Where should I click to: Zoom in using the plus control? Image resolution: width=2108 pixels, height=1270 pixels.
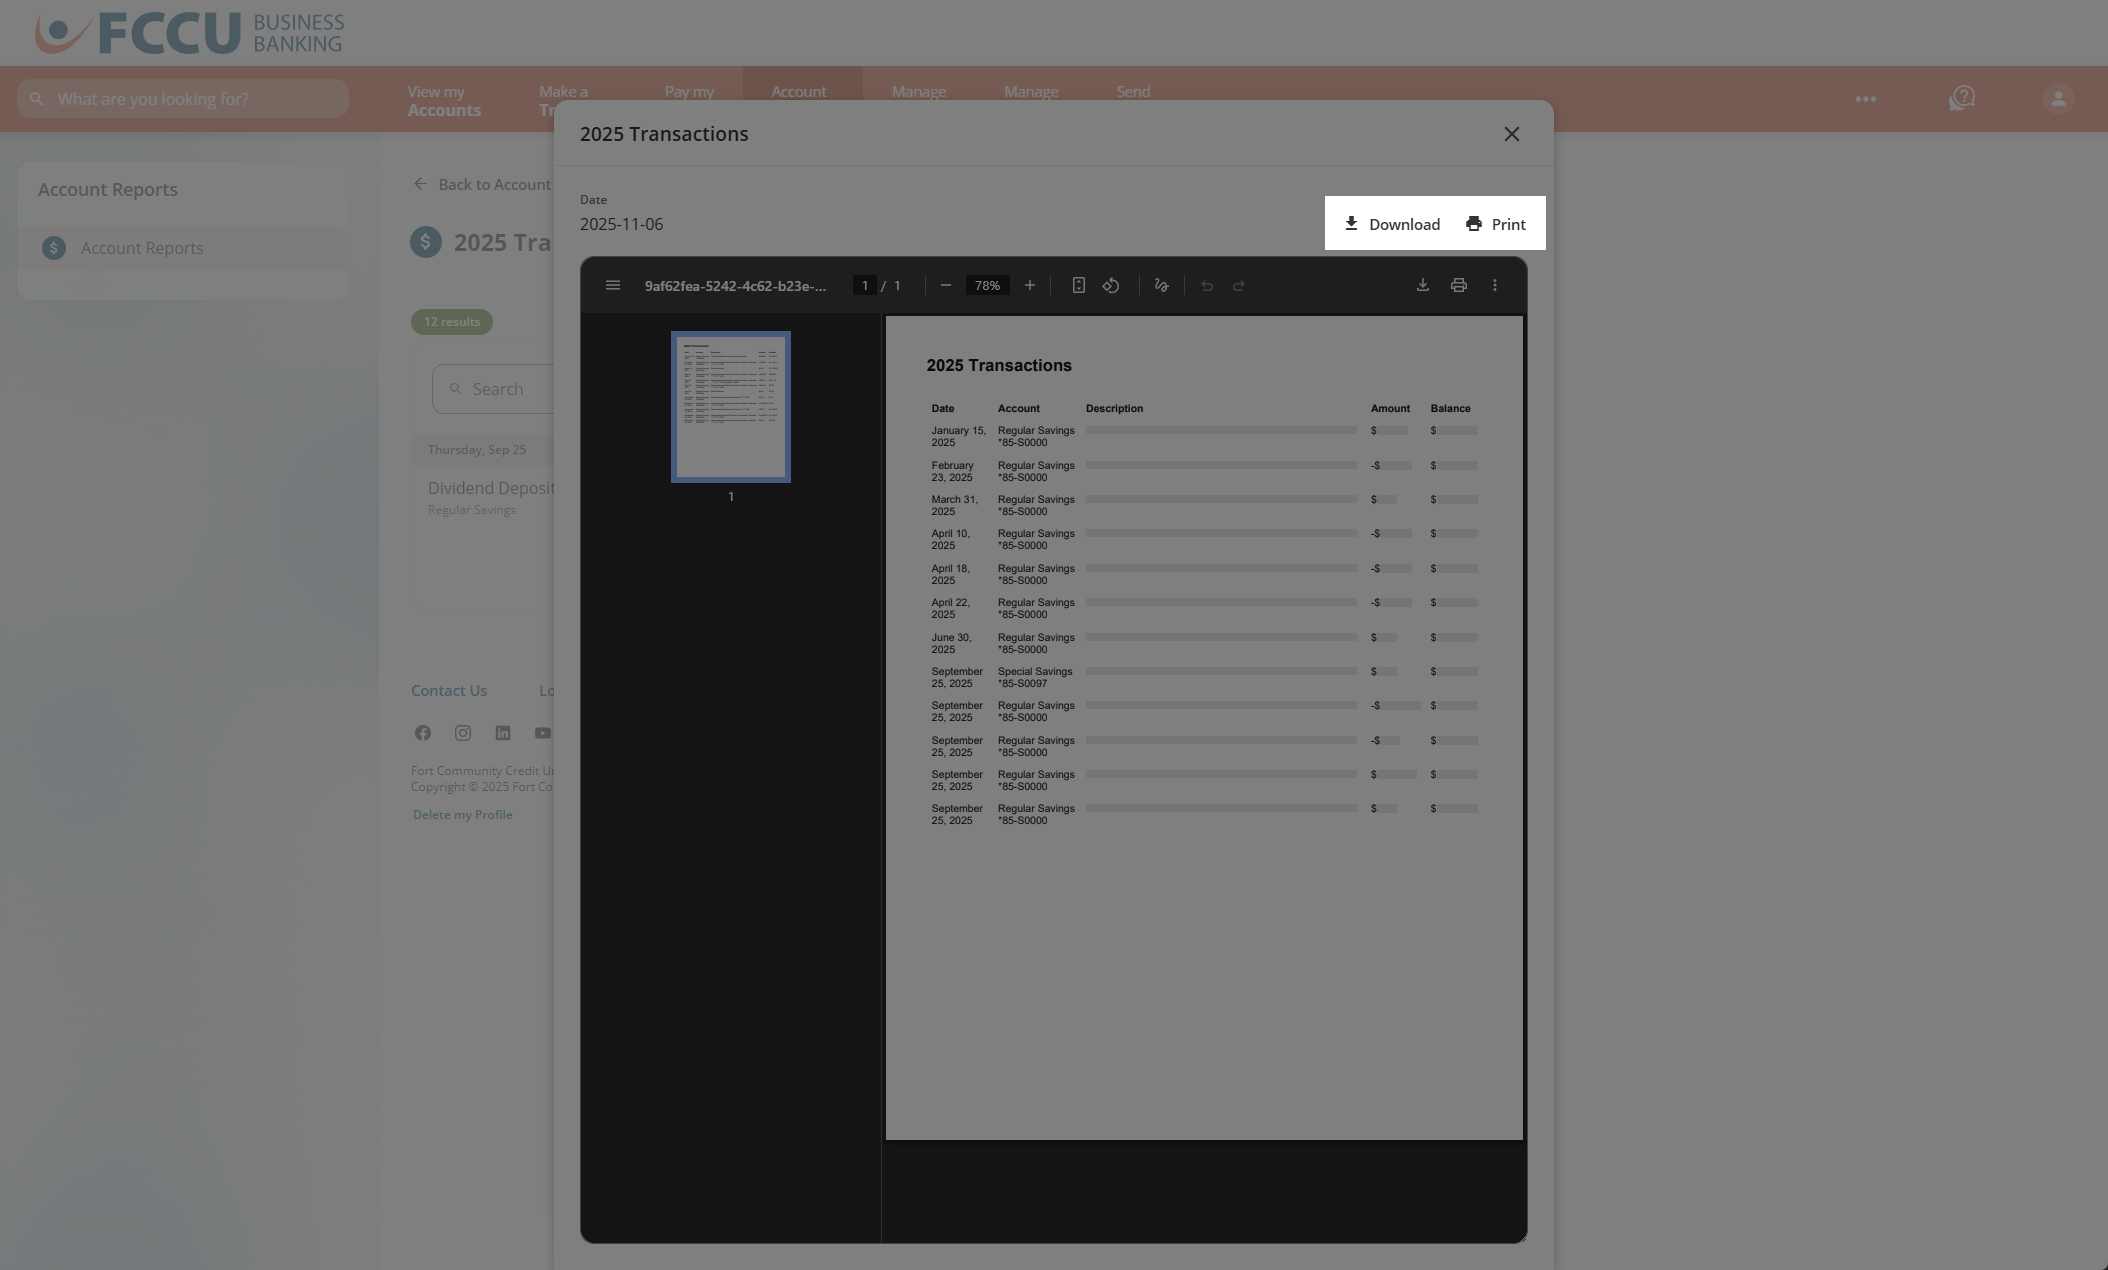click(x=1030, y=285)
